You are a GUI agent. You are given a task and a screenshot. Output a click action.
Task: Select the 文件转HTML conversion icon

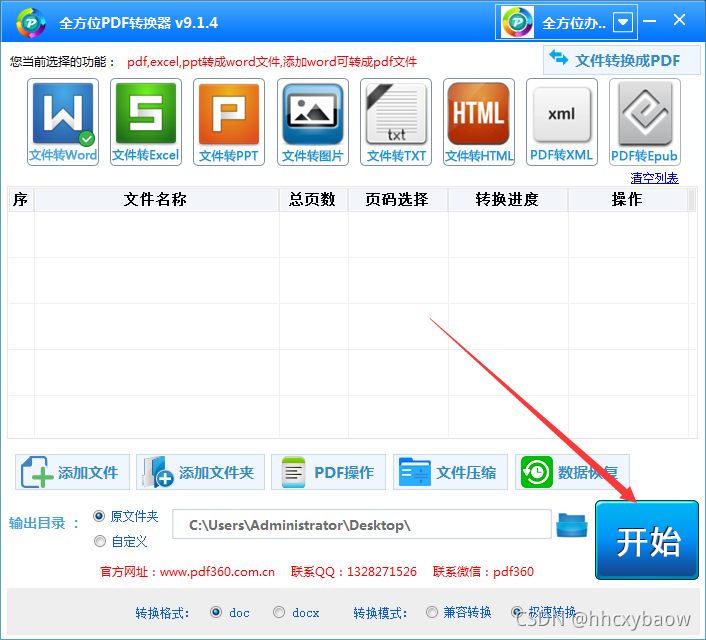pos(479,122)
